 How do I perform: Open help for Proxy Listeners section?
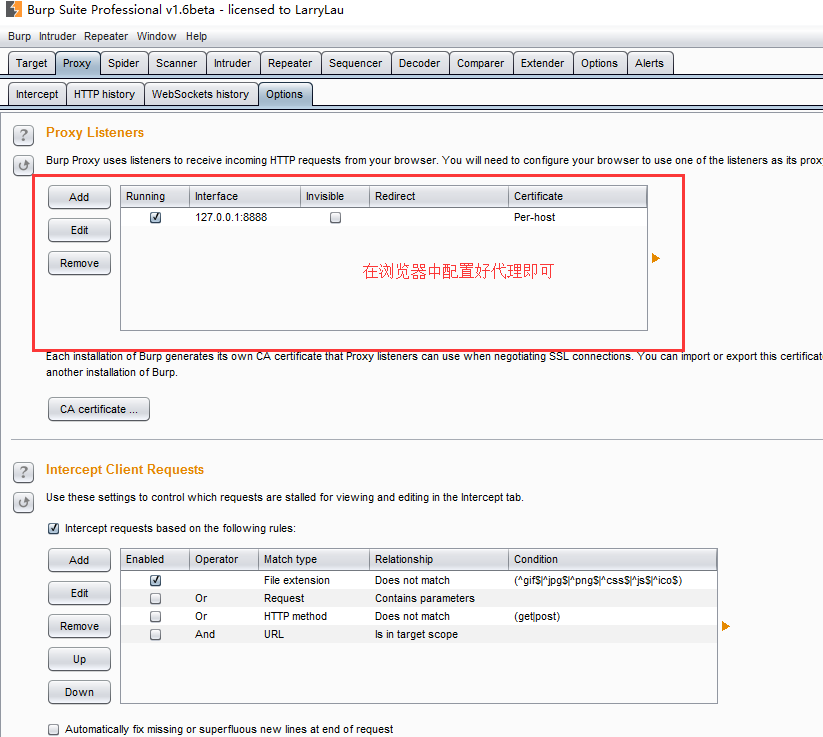pos(23,135)
